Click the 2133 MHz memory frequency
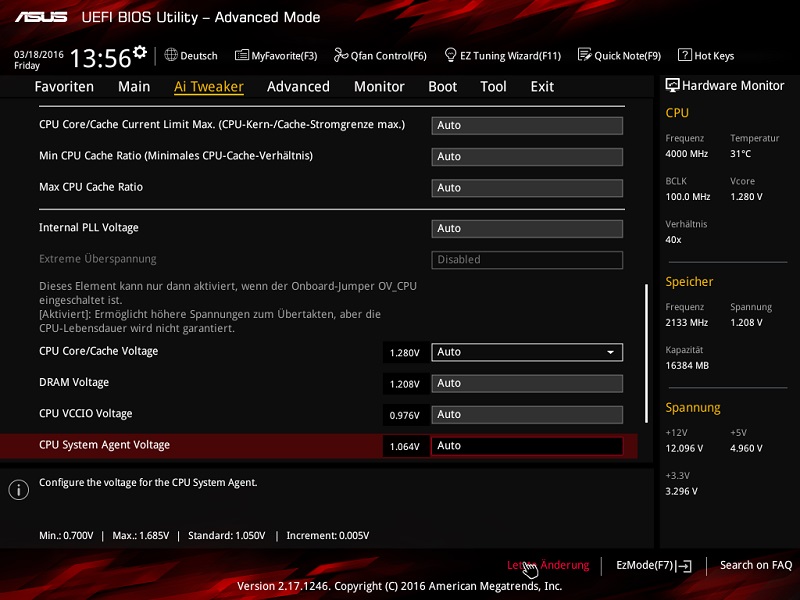 (x=686, y=322)
